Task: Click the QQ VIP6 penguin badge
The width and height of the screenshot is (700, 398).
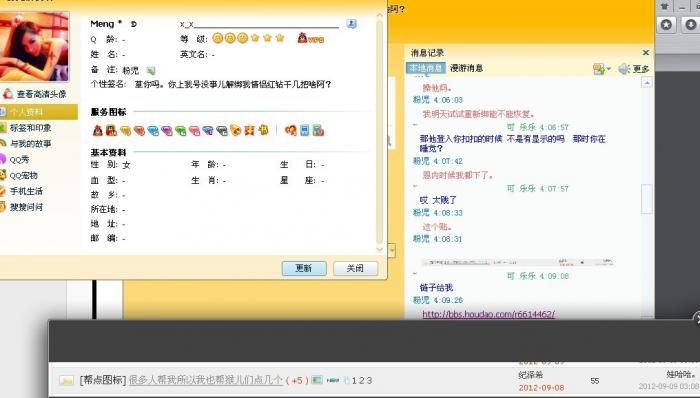Action: click(x=310, y=38)
